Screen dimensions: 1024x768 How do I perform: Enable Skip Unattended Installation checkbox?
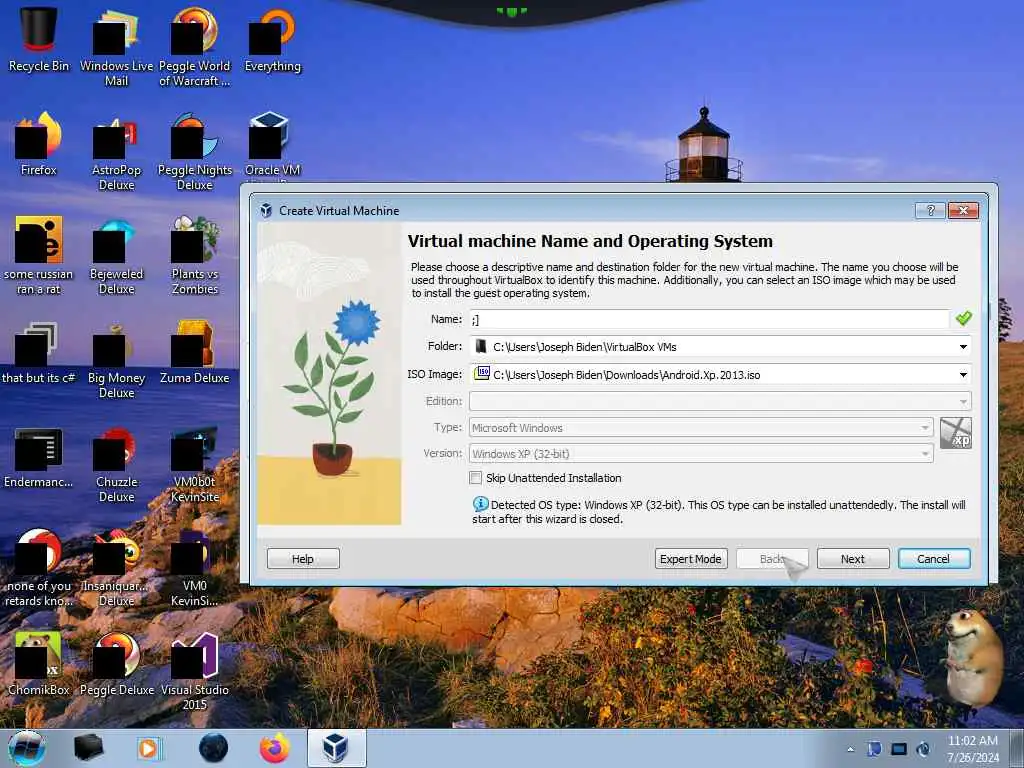click(475, 477)
